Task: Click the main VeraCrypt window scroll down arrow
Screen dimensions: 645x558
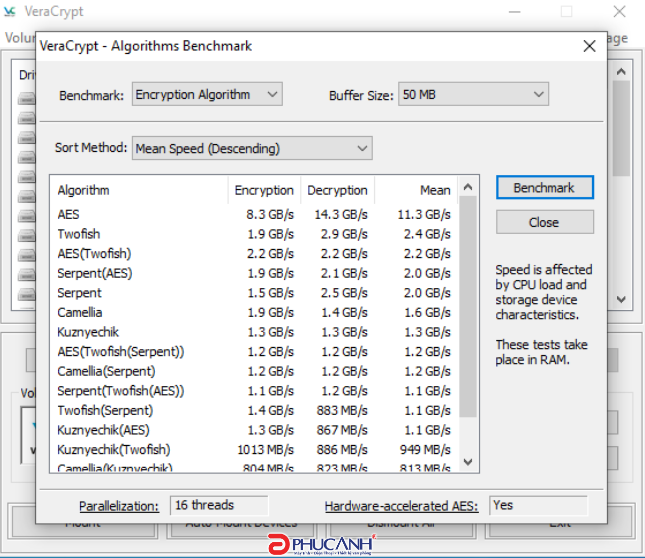Action: click(x=621, y=299)
